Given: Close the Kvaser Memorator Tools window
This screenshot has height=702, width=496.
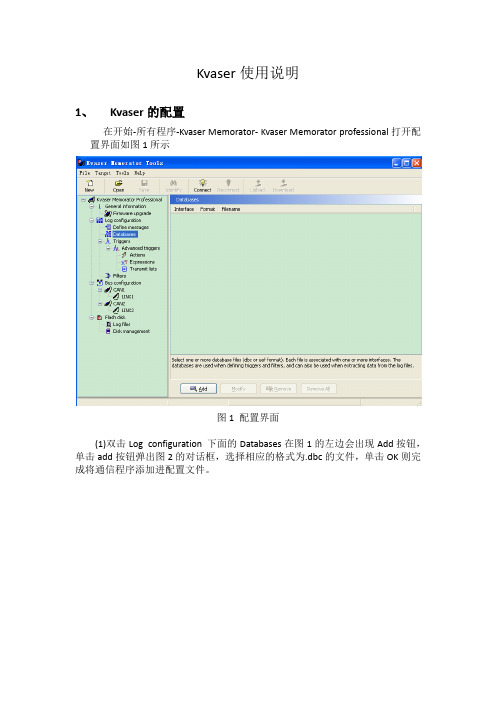Looking at the screenshot, I should (x=416, y=163).
